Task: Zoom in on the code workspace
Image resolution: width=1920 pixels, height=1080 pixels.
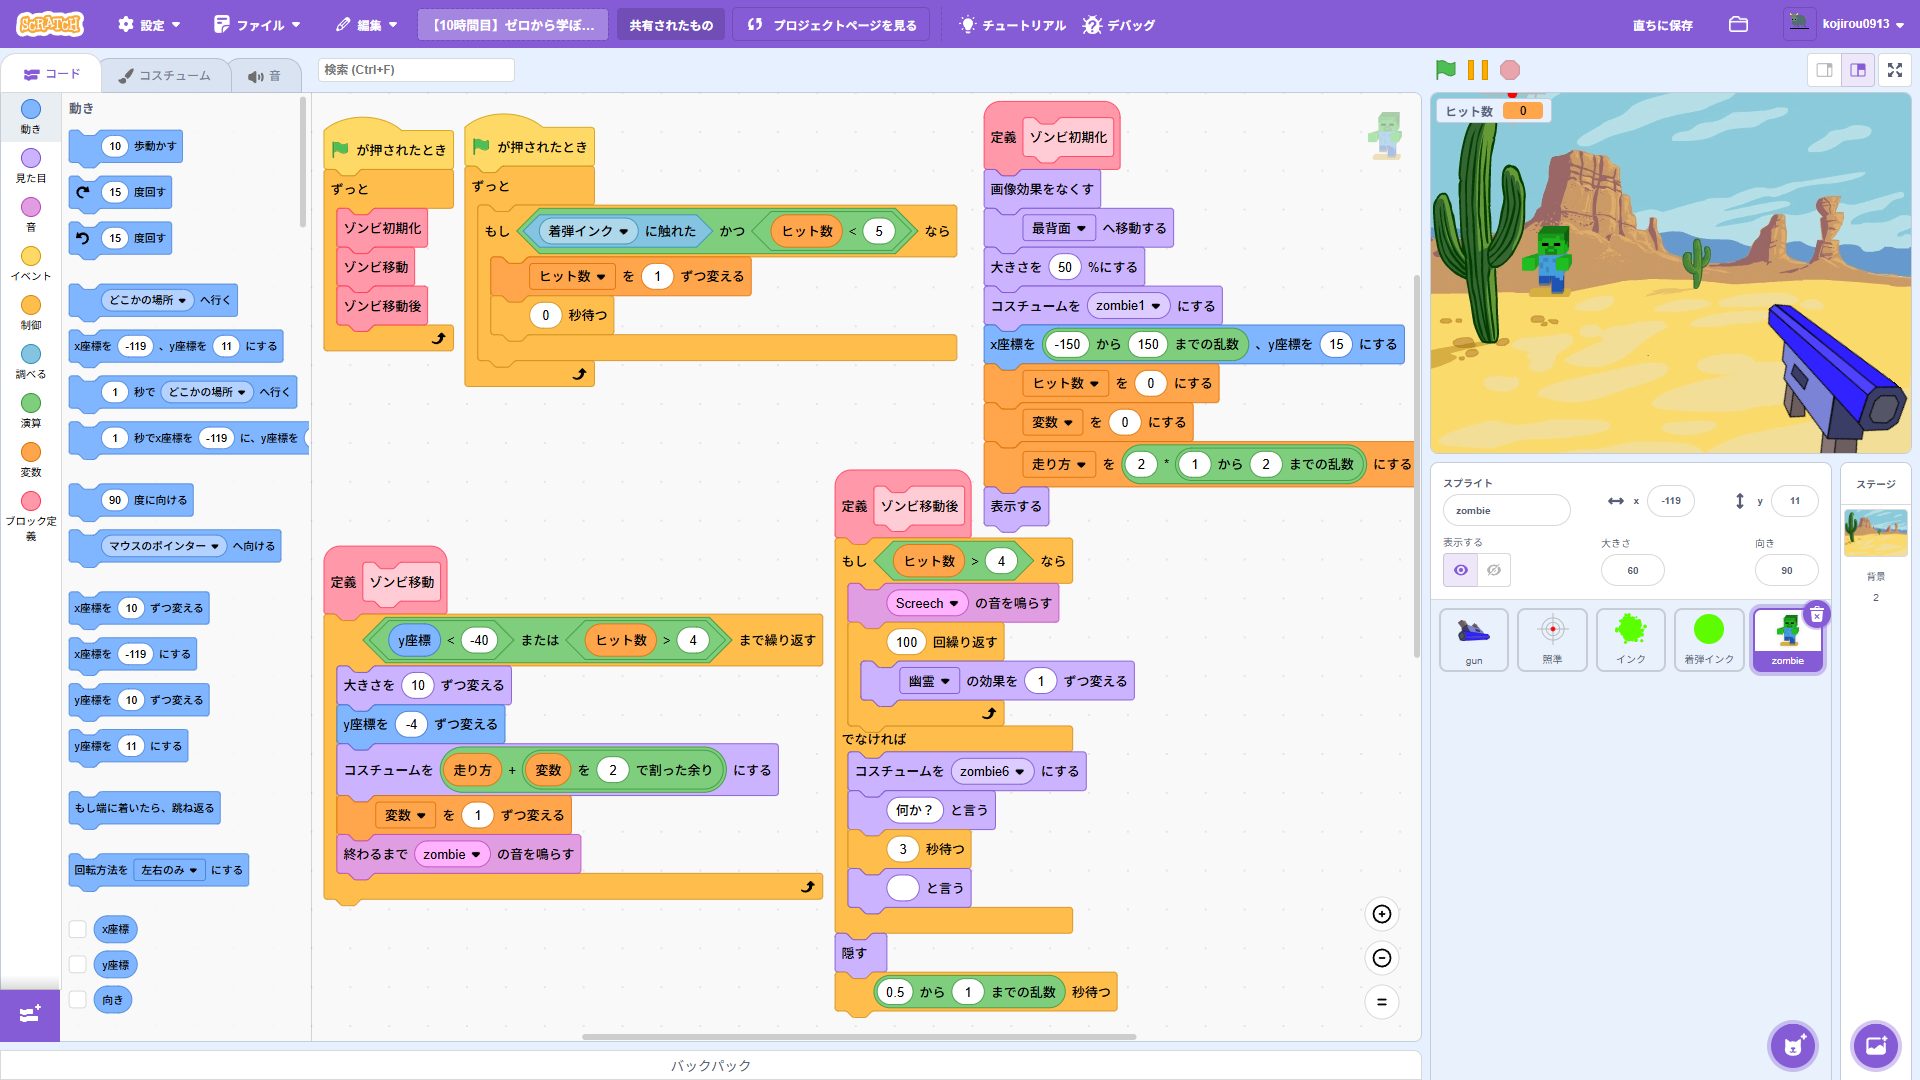Action: pyautogui.click(x=1381, y=914)
